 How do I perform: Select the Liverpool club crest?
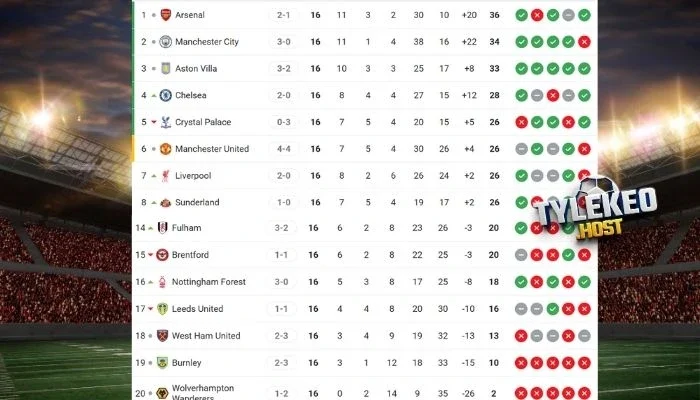click(165, 175)
